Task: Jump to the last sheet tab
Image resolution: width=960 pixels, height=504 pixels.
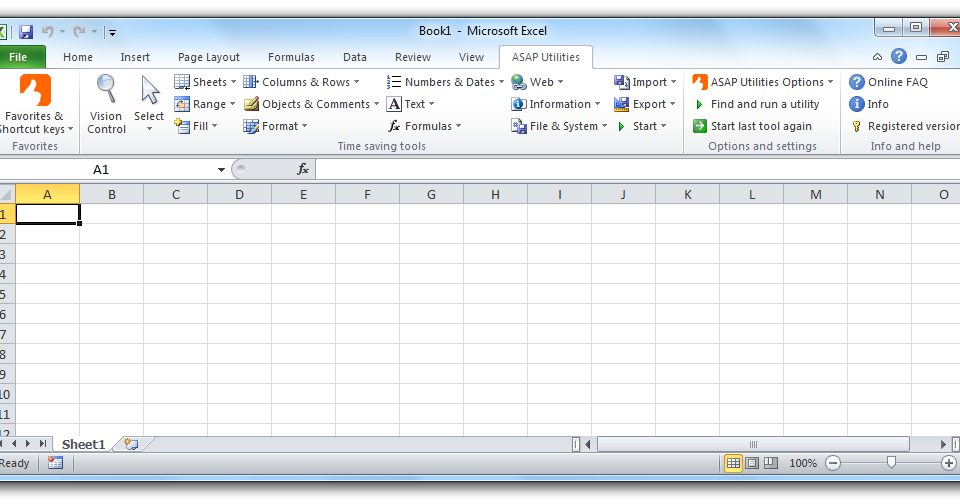Action: pyautogui.click(x=42, y=444)
